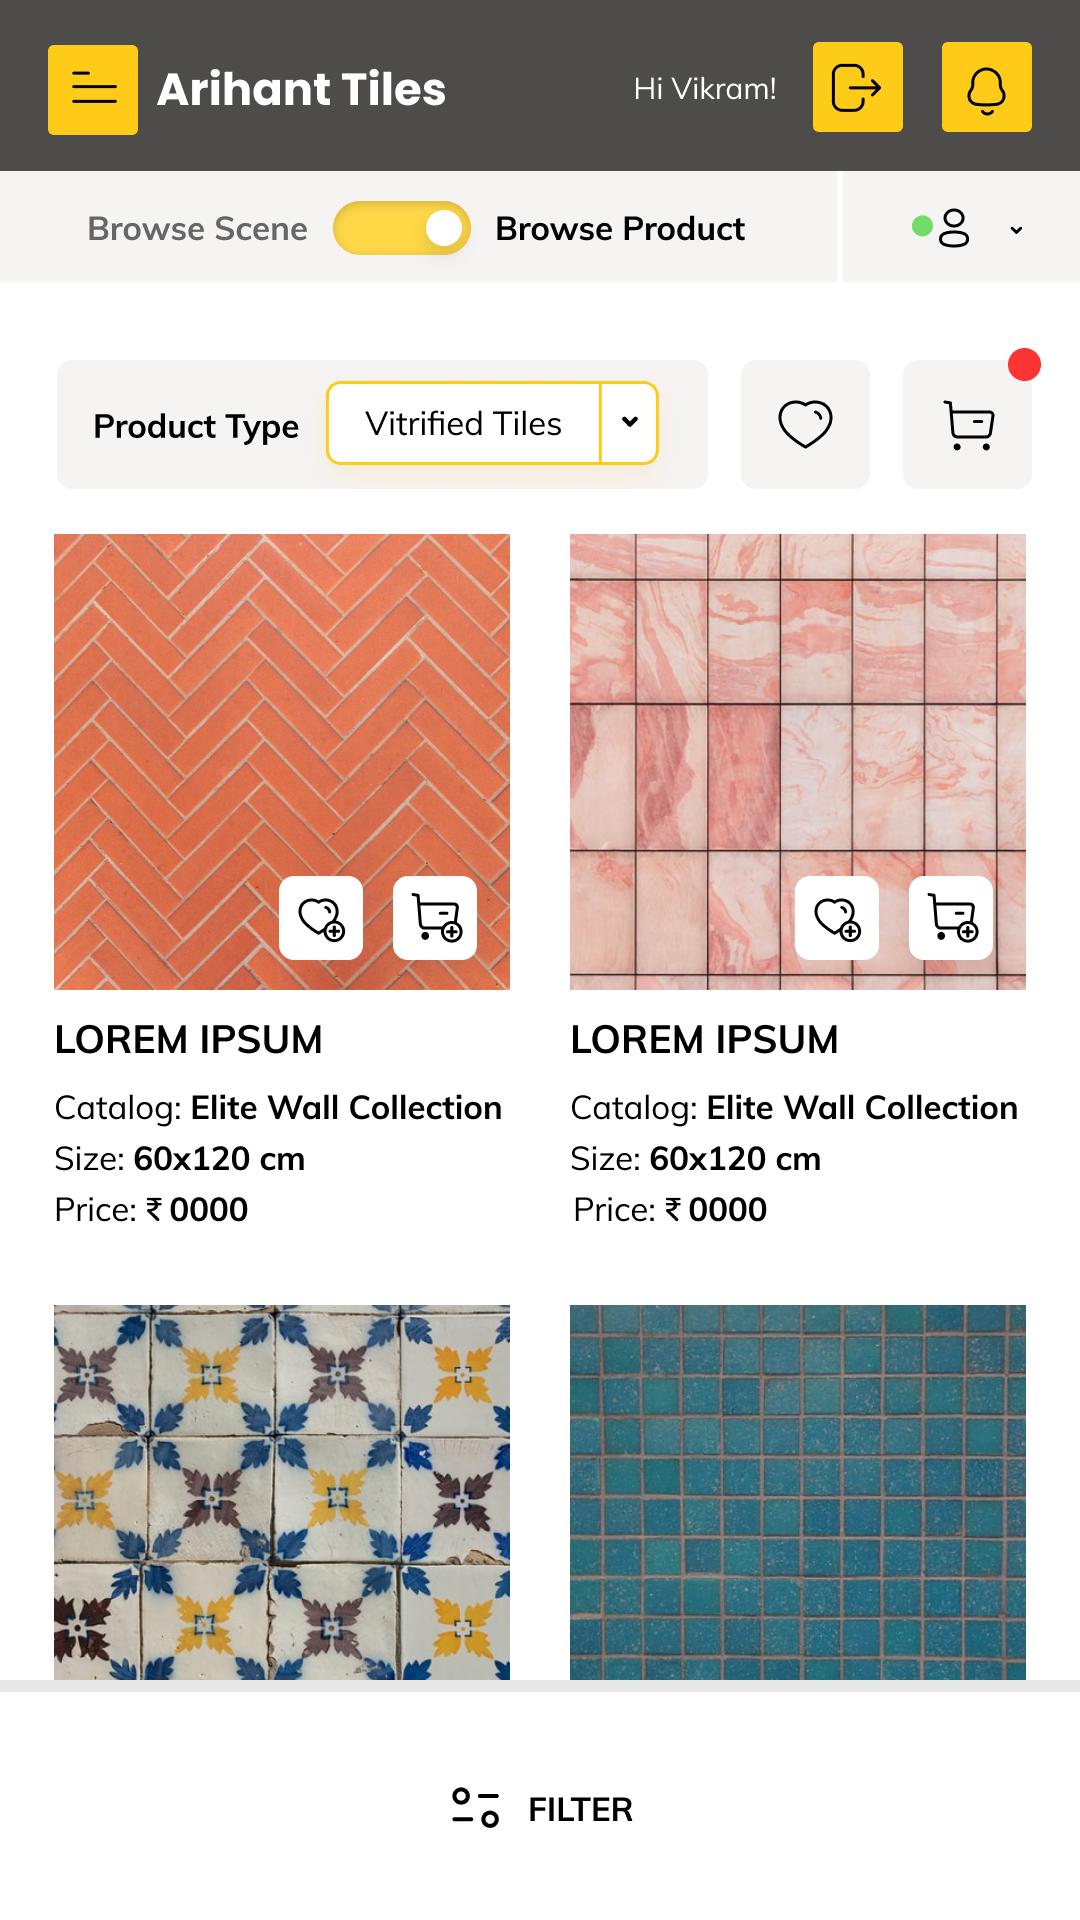
Task: Open notifications bell
Action: click(986, 87)
